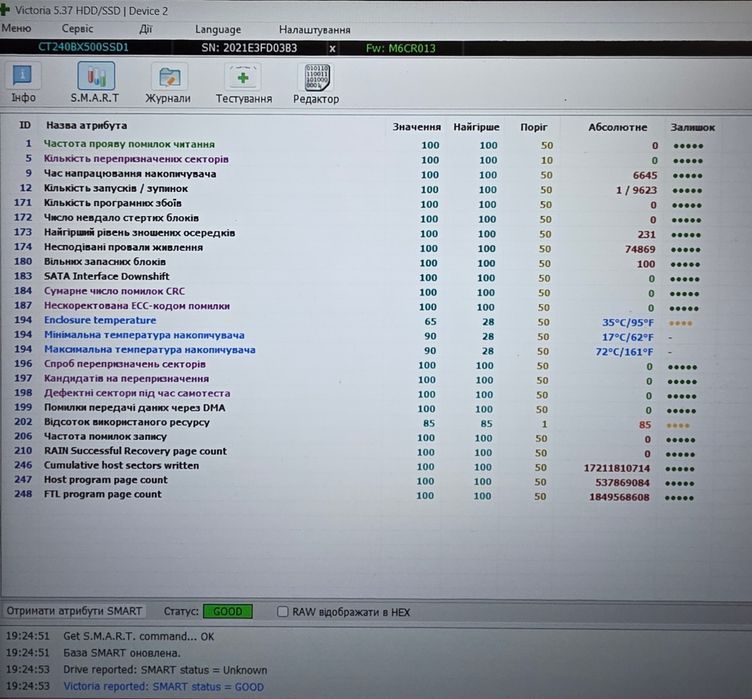Enable RAW відображати в HEX checkbox

(283, 612)
